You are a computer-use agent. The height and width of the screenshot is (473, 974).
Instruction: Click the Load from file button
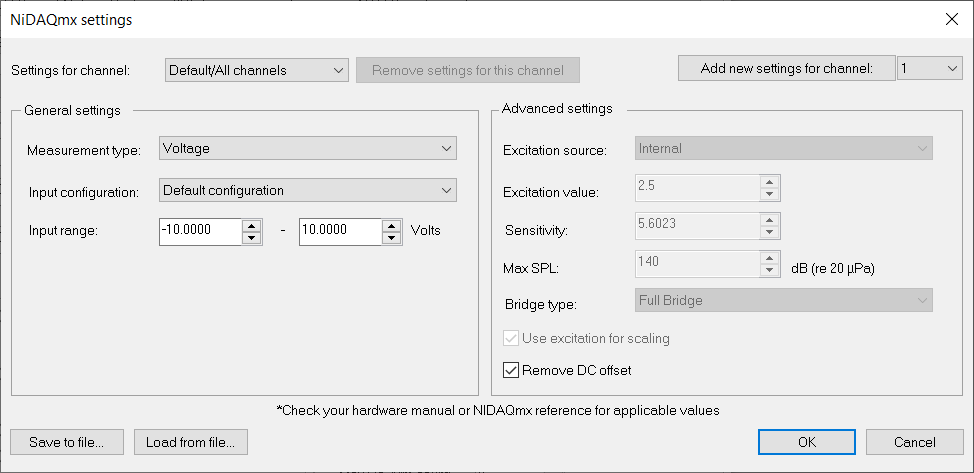coord(190,442)
